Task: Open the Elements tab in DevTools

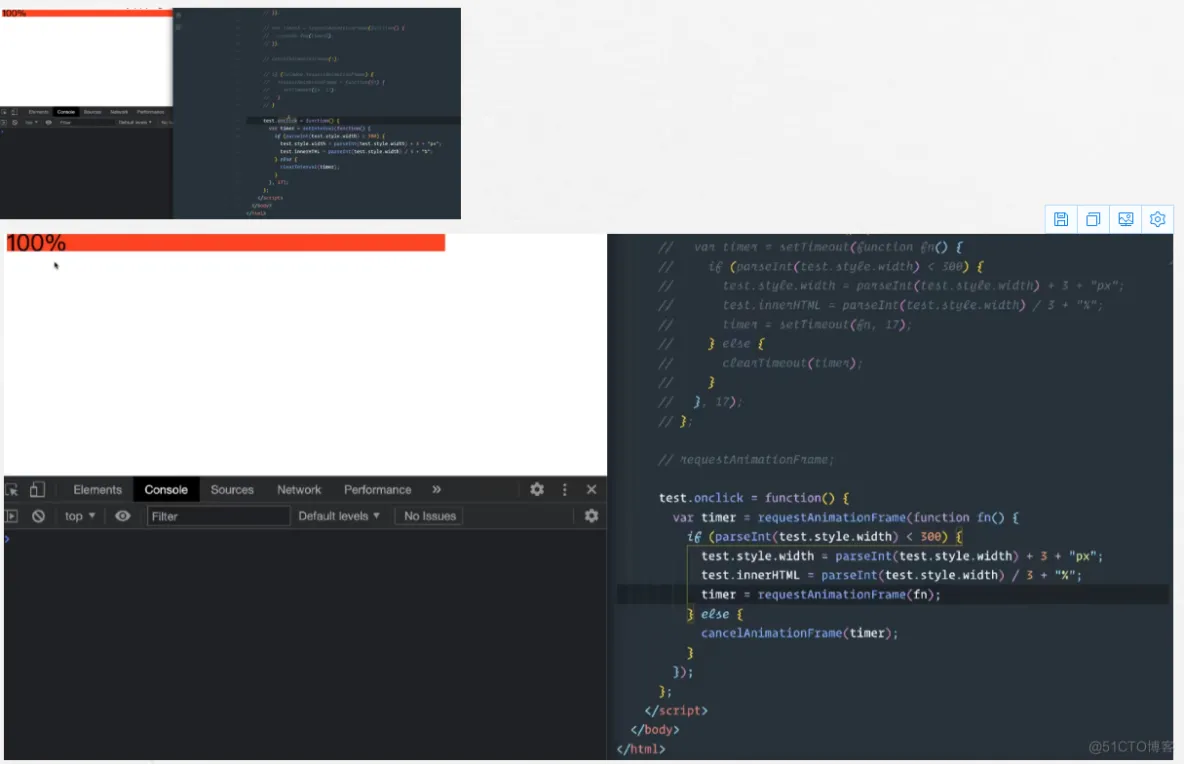Action: (97, 490)
